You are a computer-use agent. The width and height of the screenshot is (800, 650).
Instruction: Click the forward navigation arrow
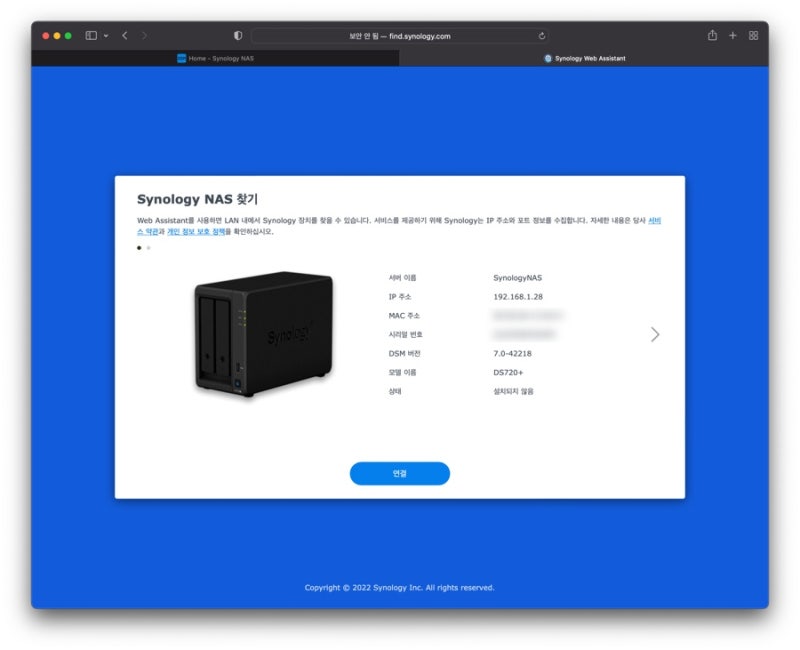pos(144,35)
